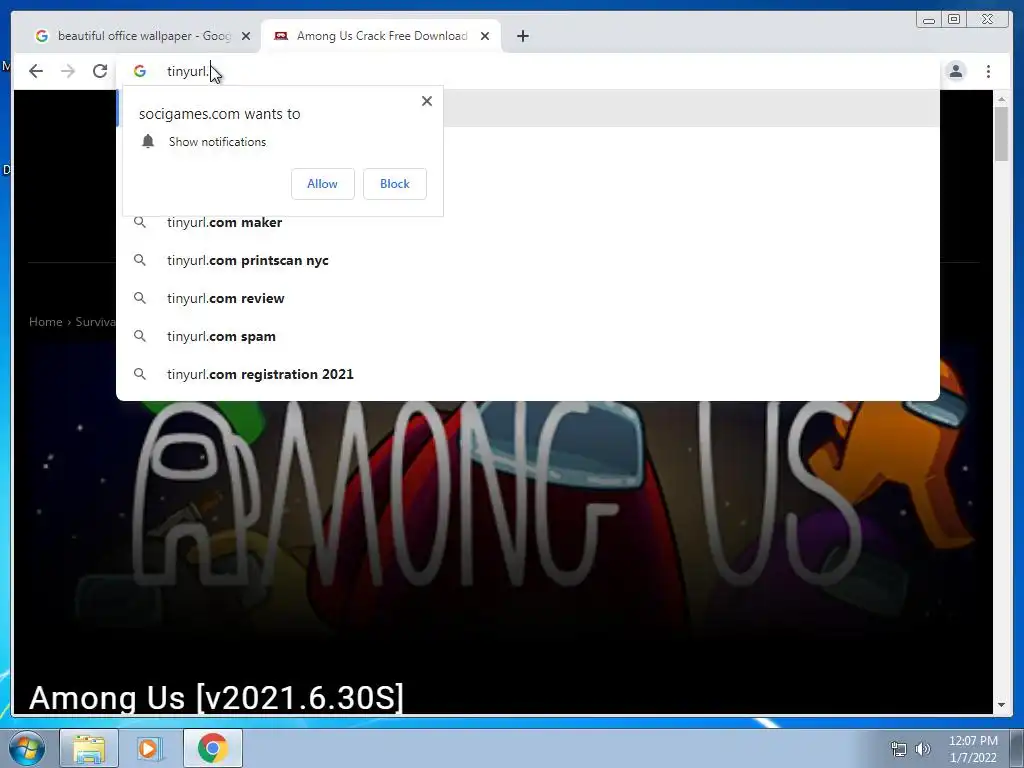
Task: Click the Google favicon on first tab
Action: (42, 36)
